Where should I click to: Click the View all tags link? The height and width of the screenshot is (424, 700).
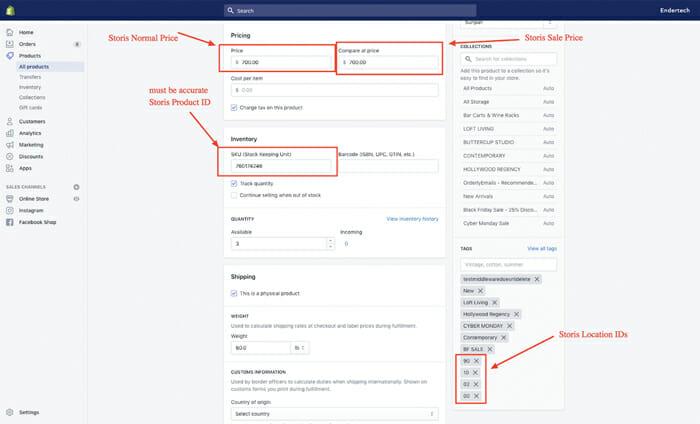(x=541, y=248)
